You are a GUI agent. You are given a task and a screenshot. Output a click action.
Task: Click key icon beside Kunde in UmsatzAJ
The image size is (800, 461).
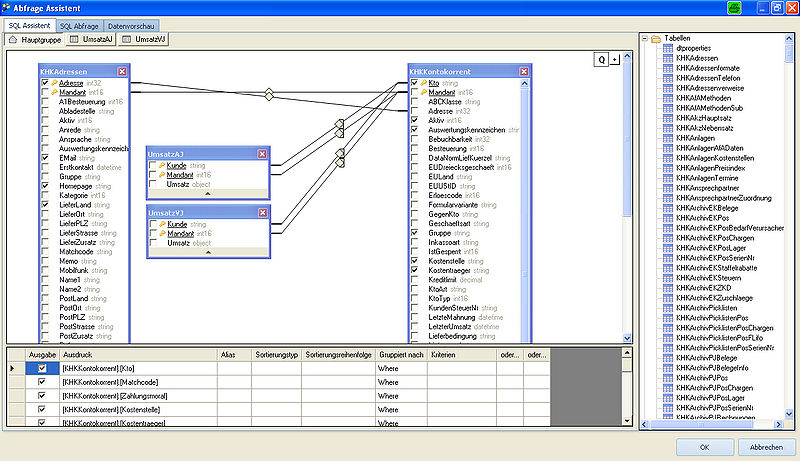click(x=162, y=165)
